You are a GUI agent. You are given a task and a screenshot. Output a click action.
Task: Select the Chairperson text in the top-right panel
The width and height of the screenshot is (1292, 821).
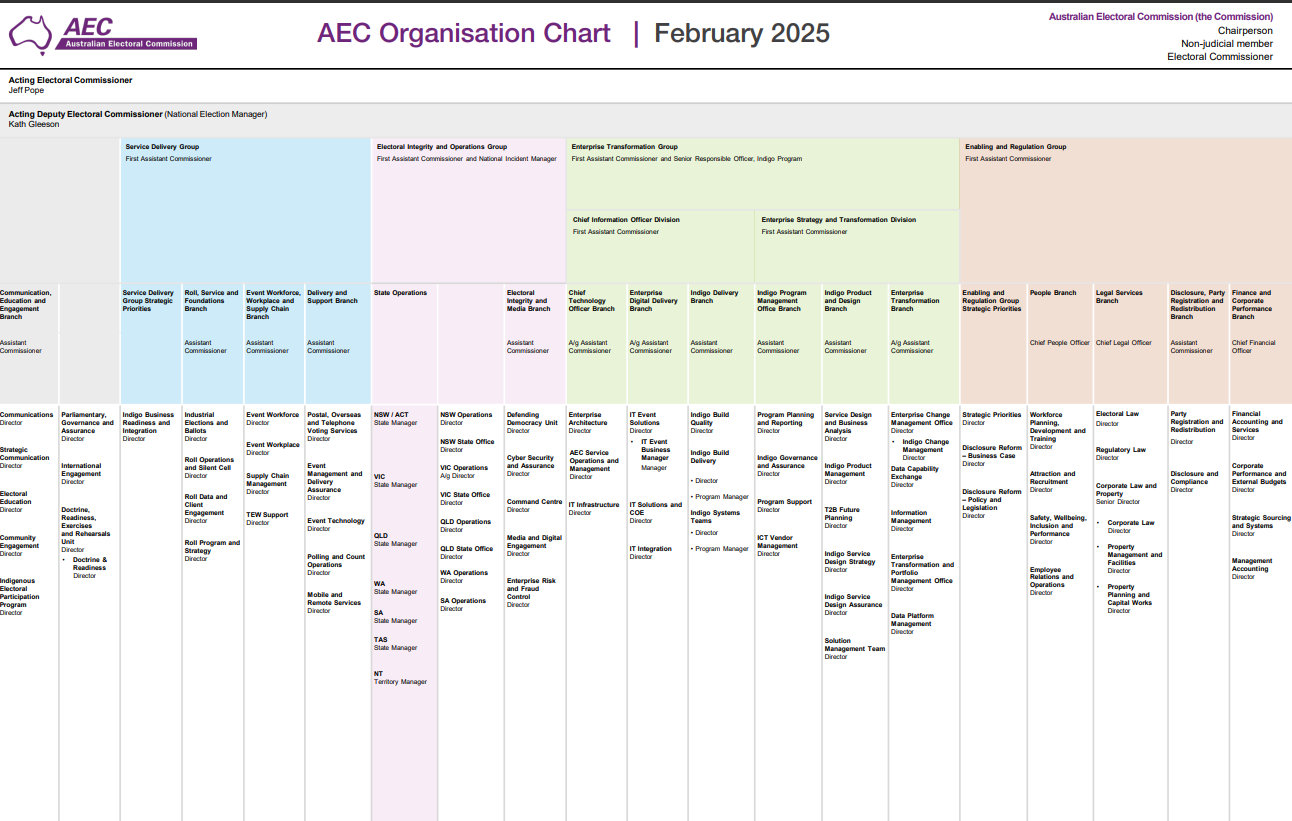pyautogui.click(x=1243, y=30)
